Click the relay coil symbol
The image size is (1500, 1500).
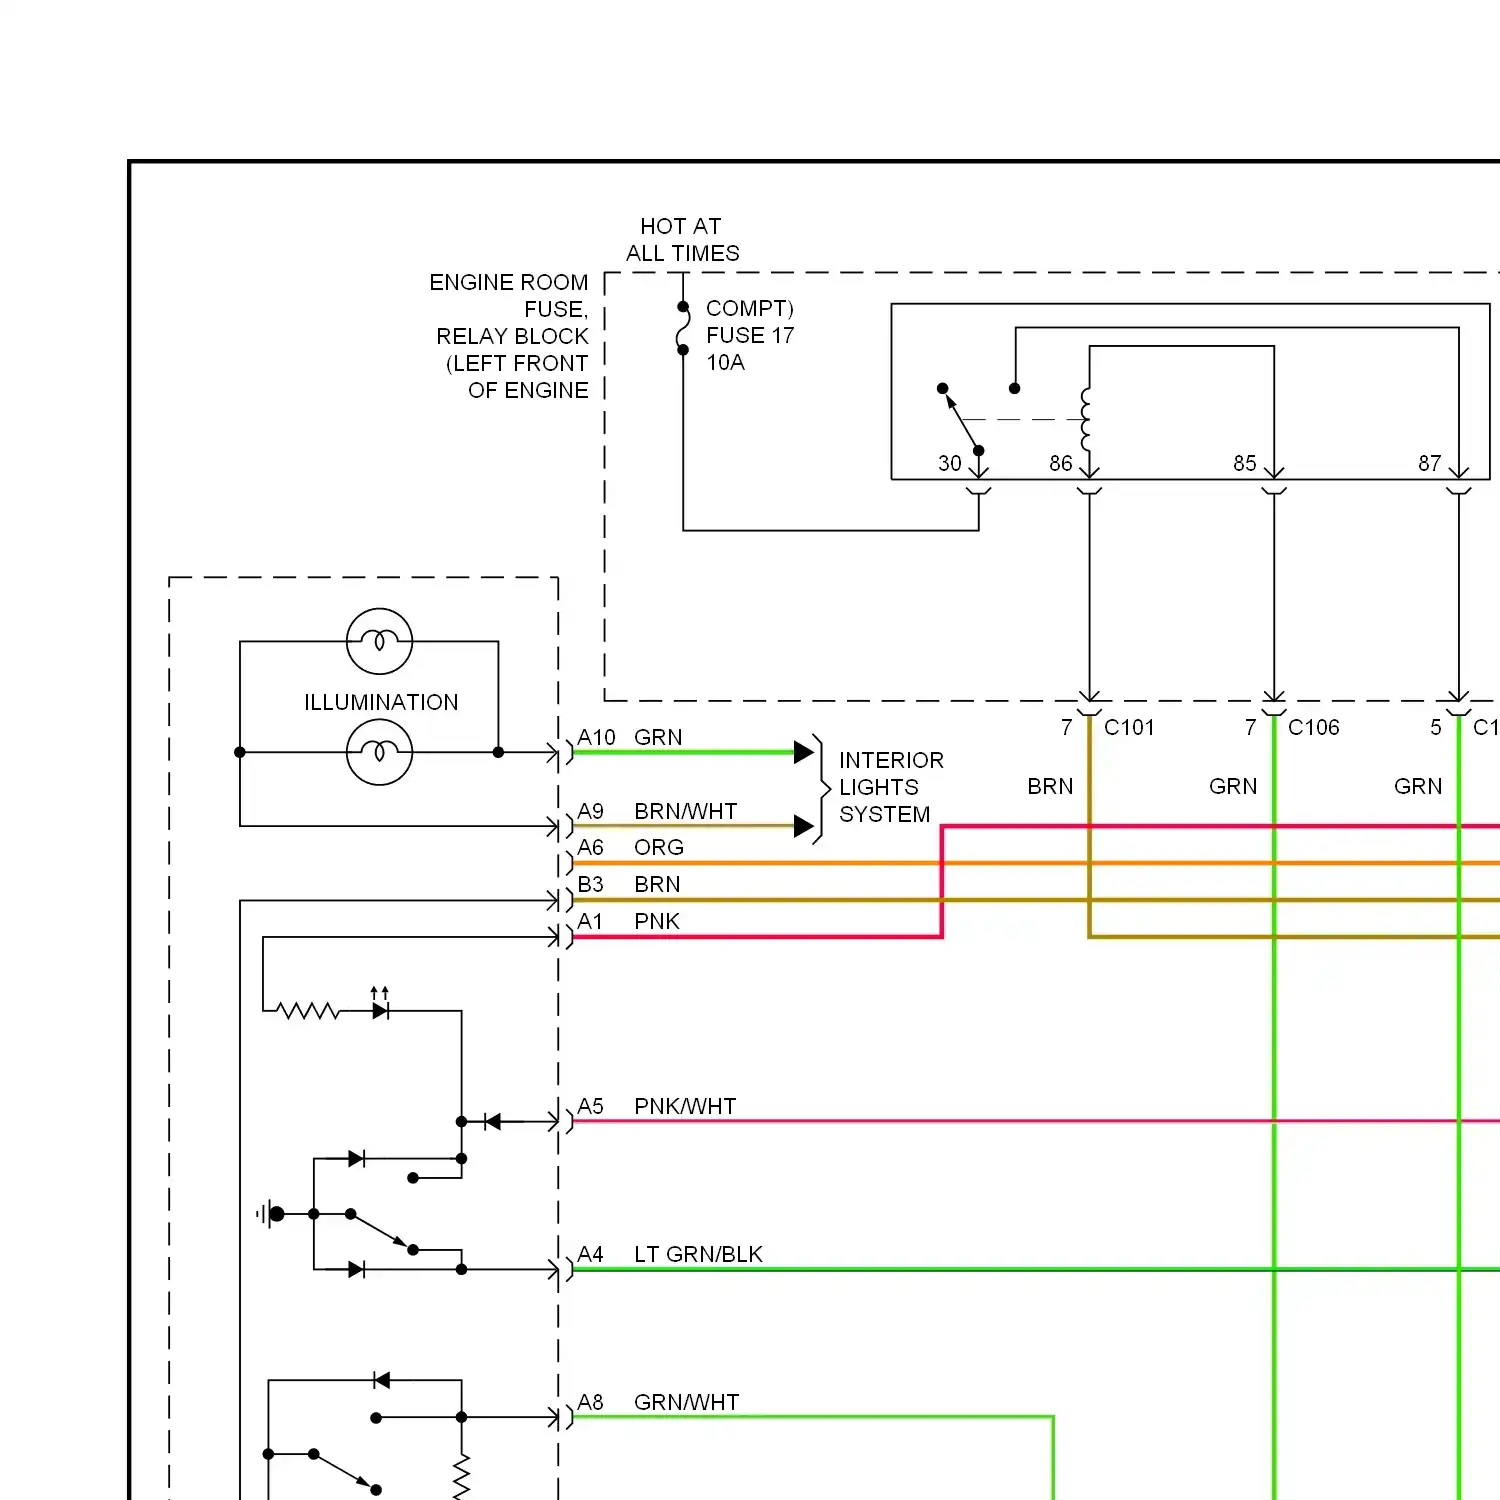click(x=1087, y=420)
